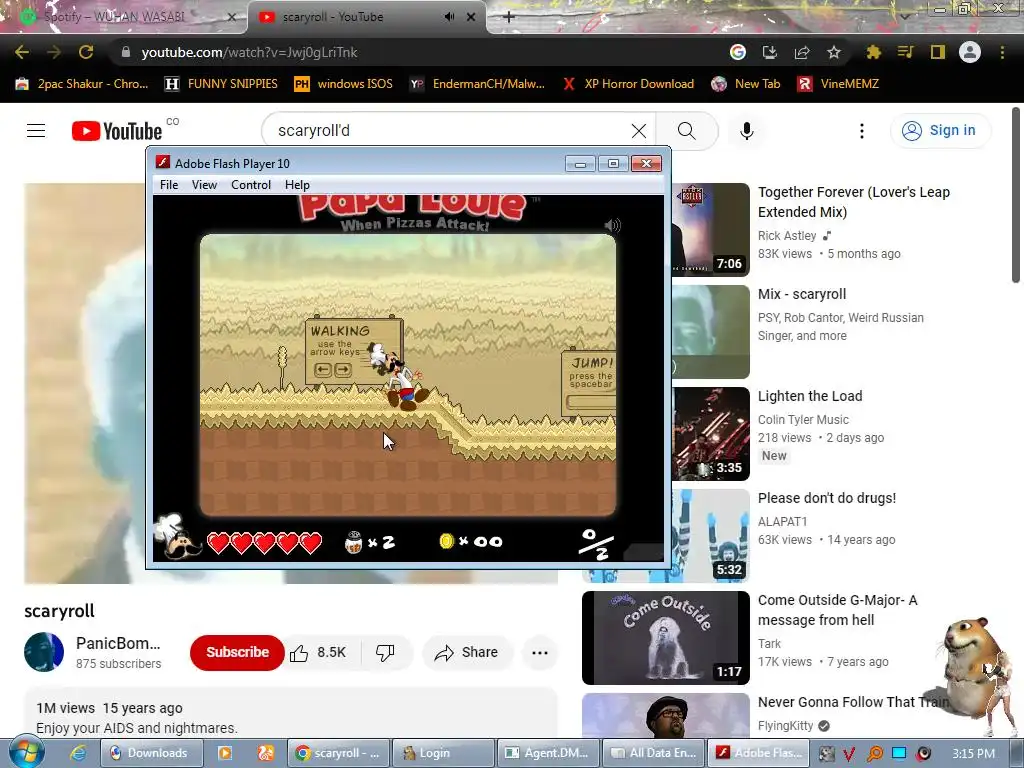Run the YouTube search magnifier button
This screenshot has width=1024, height=768.
[686, 131]
